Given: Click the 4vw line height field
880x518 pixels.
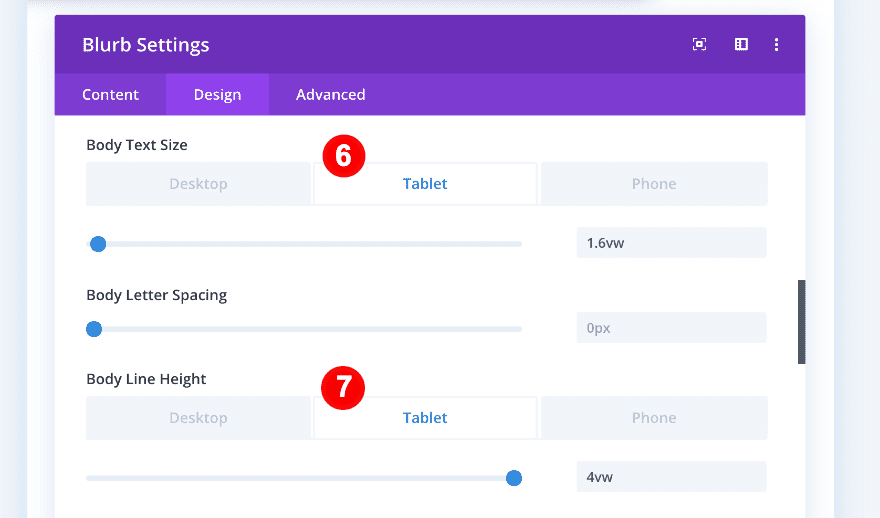Looking at the screenshot, I should [671, 477].
